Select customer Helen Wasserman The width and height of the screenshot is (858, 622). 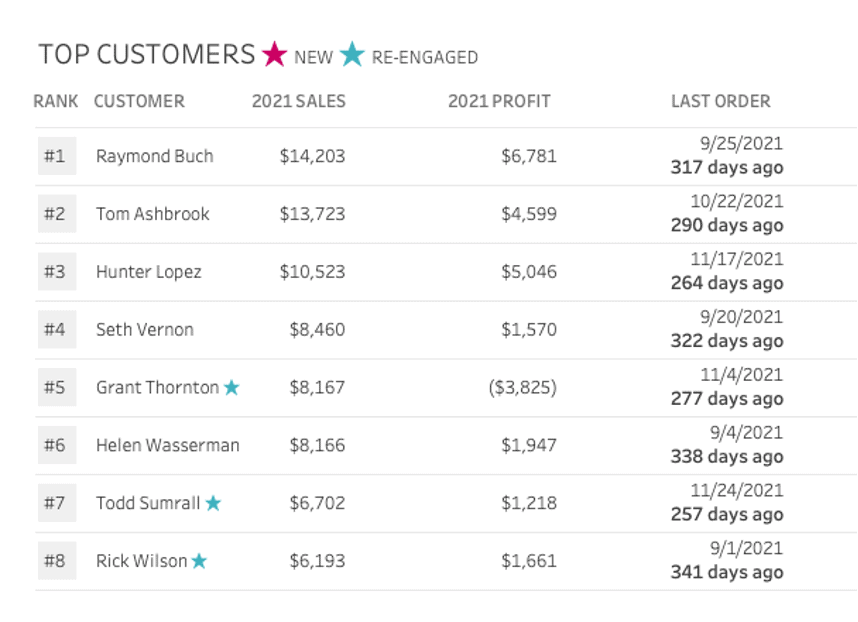167,446
